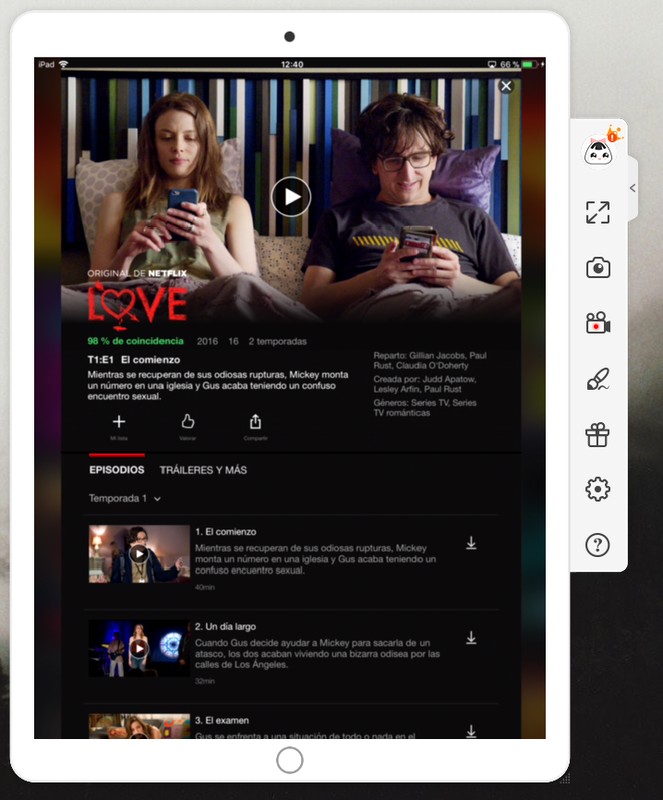Image resolution: width=663 pixels, height=800 pixels.
Task: Download episode 2 Un día largo
Action: tap(471, 637)
